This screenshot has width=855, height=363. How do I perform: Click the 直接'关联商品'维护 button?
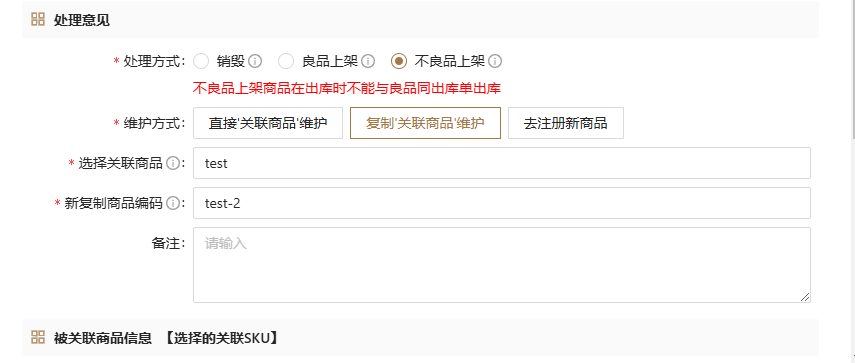[x=268, y=123]
